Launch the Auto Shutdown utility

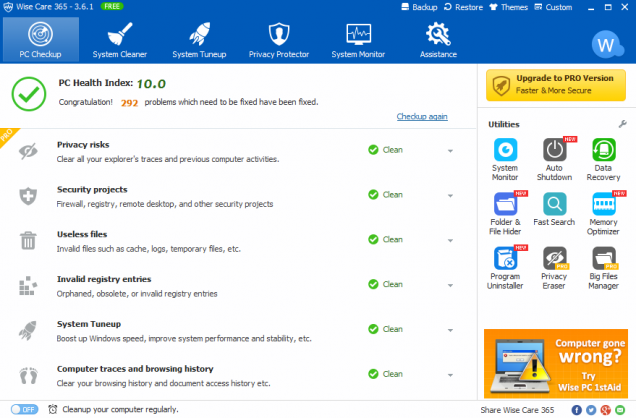point(554,150)
